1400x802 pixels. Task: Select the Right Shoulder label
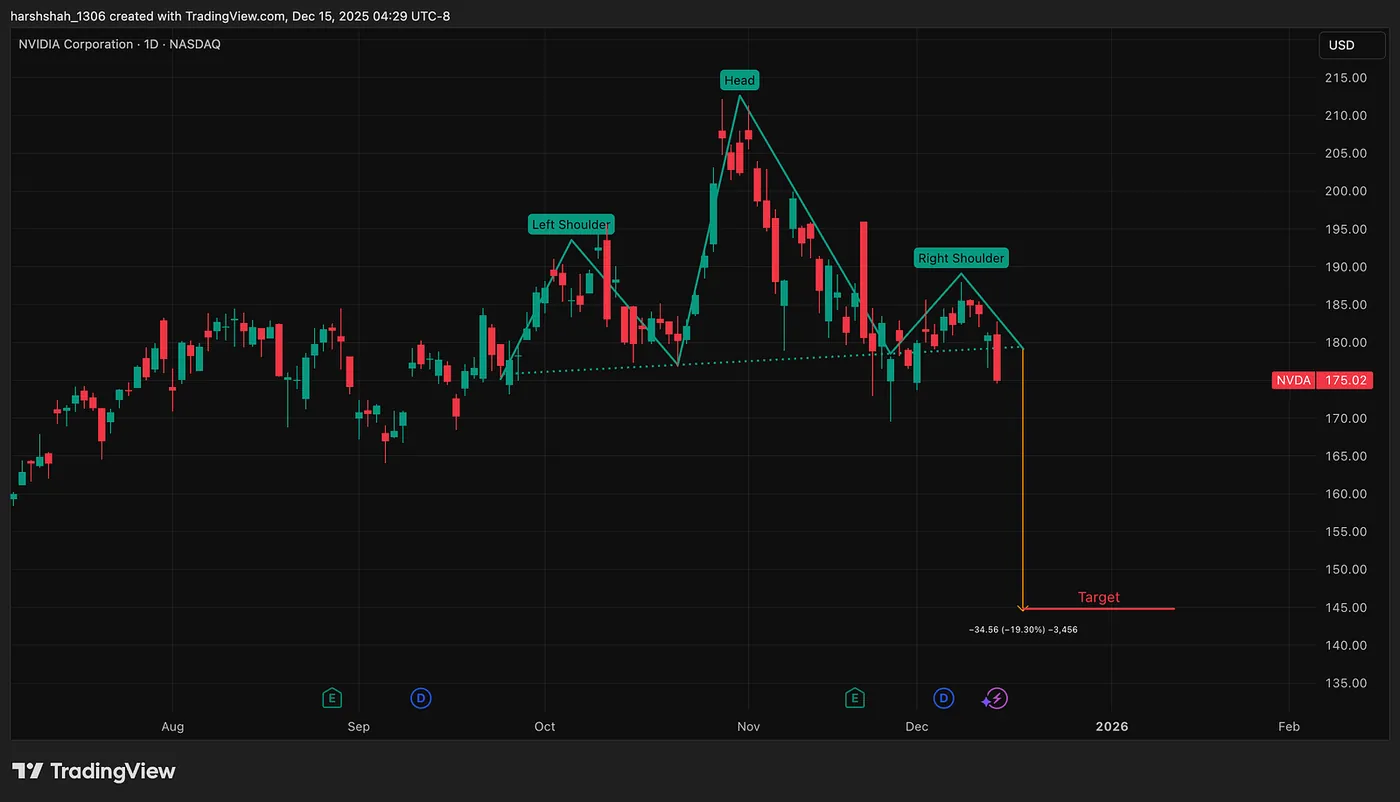tap(961, 258)
